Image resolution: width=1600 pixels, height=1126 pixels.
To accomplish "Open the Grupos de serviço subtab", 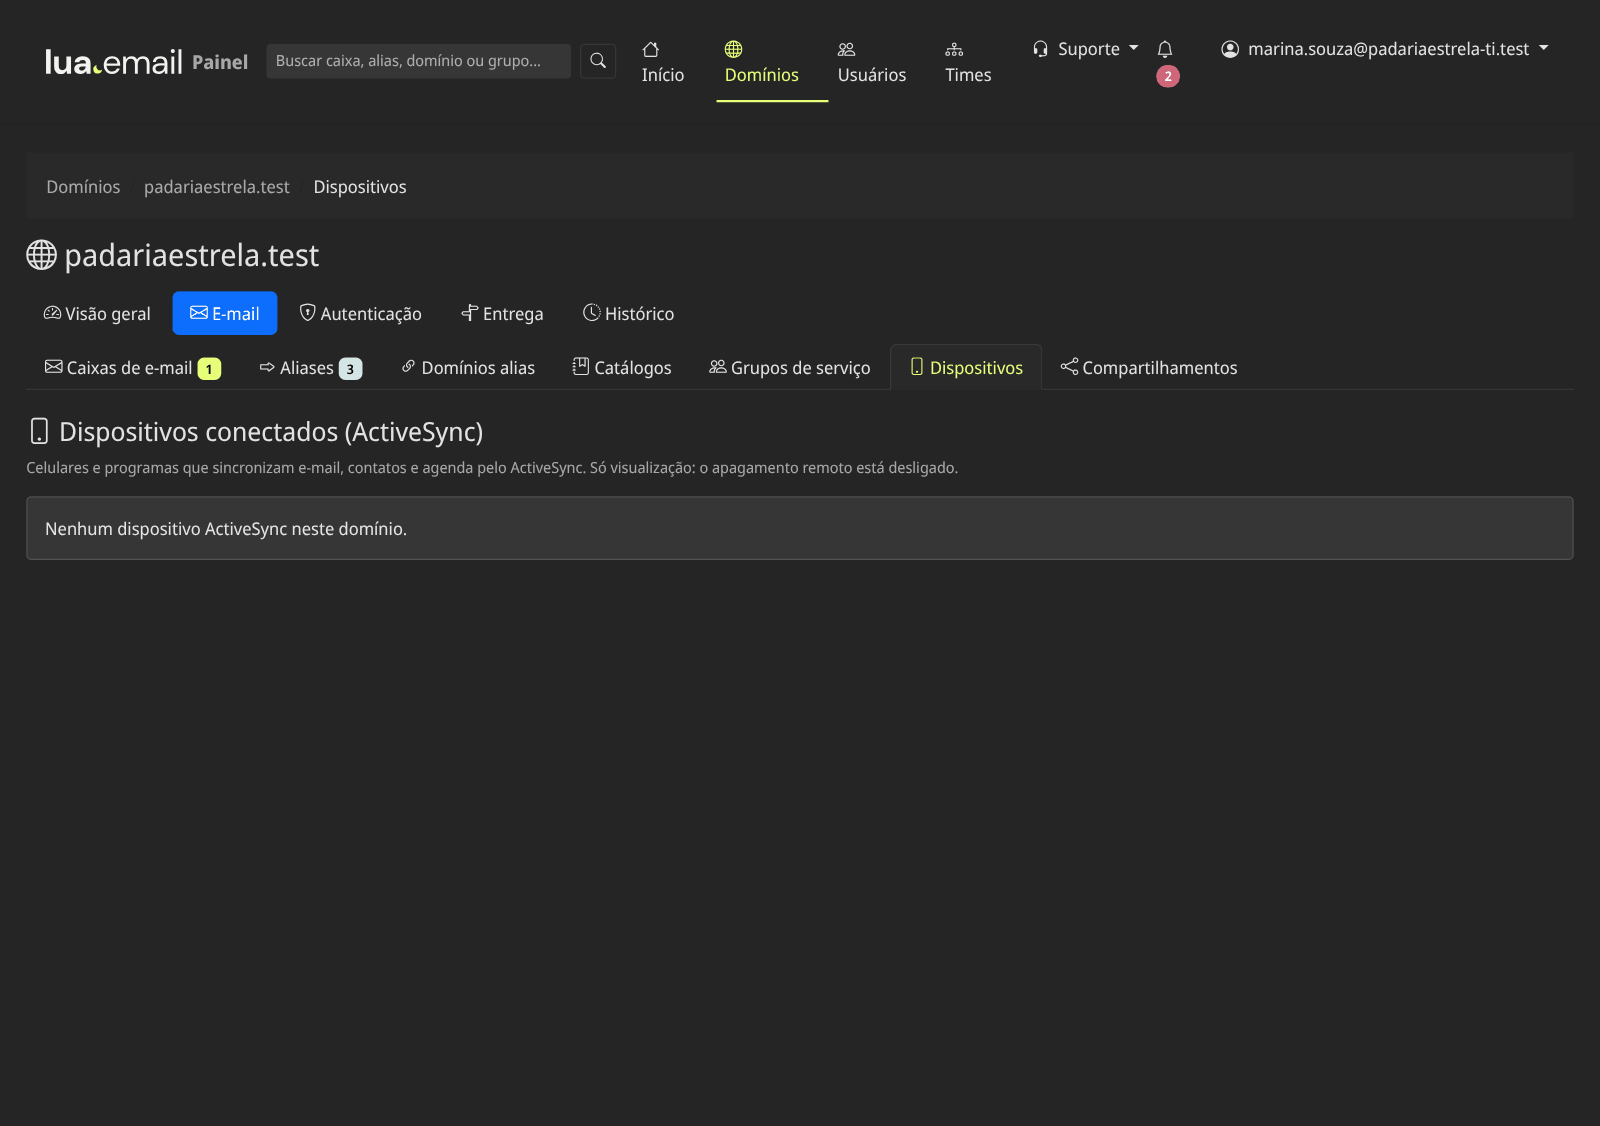I will click(790, 368).
